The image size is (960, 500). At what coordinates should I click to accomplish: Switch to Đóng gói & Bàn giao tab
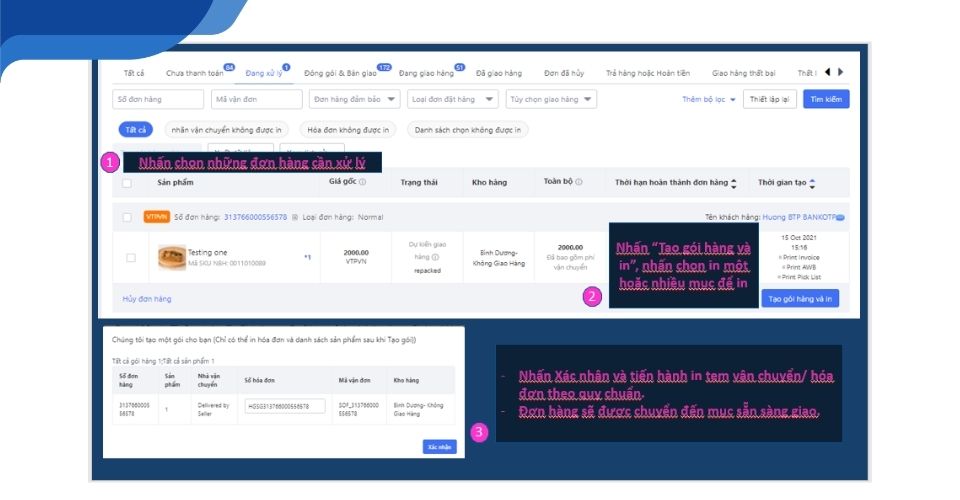click(340, 73)
